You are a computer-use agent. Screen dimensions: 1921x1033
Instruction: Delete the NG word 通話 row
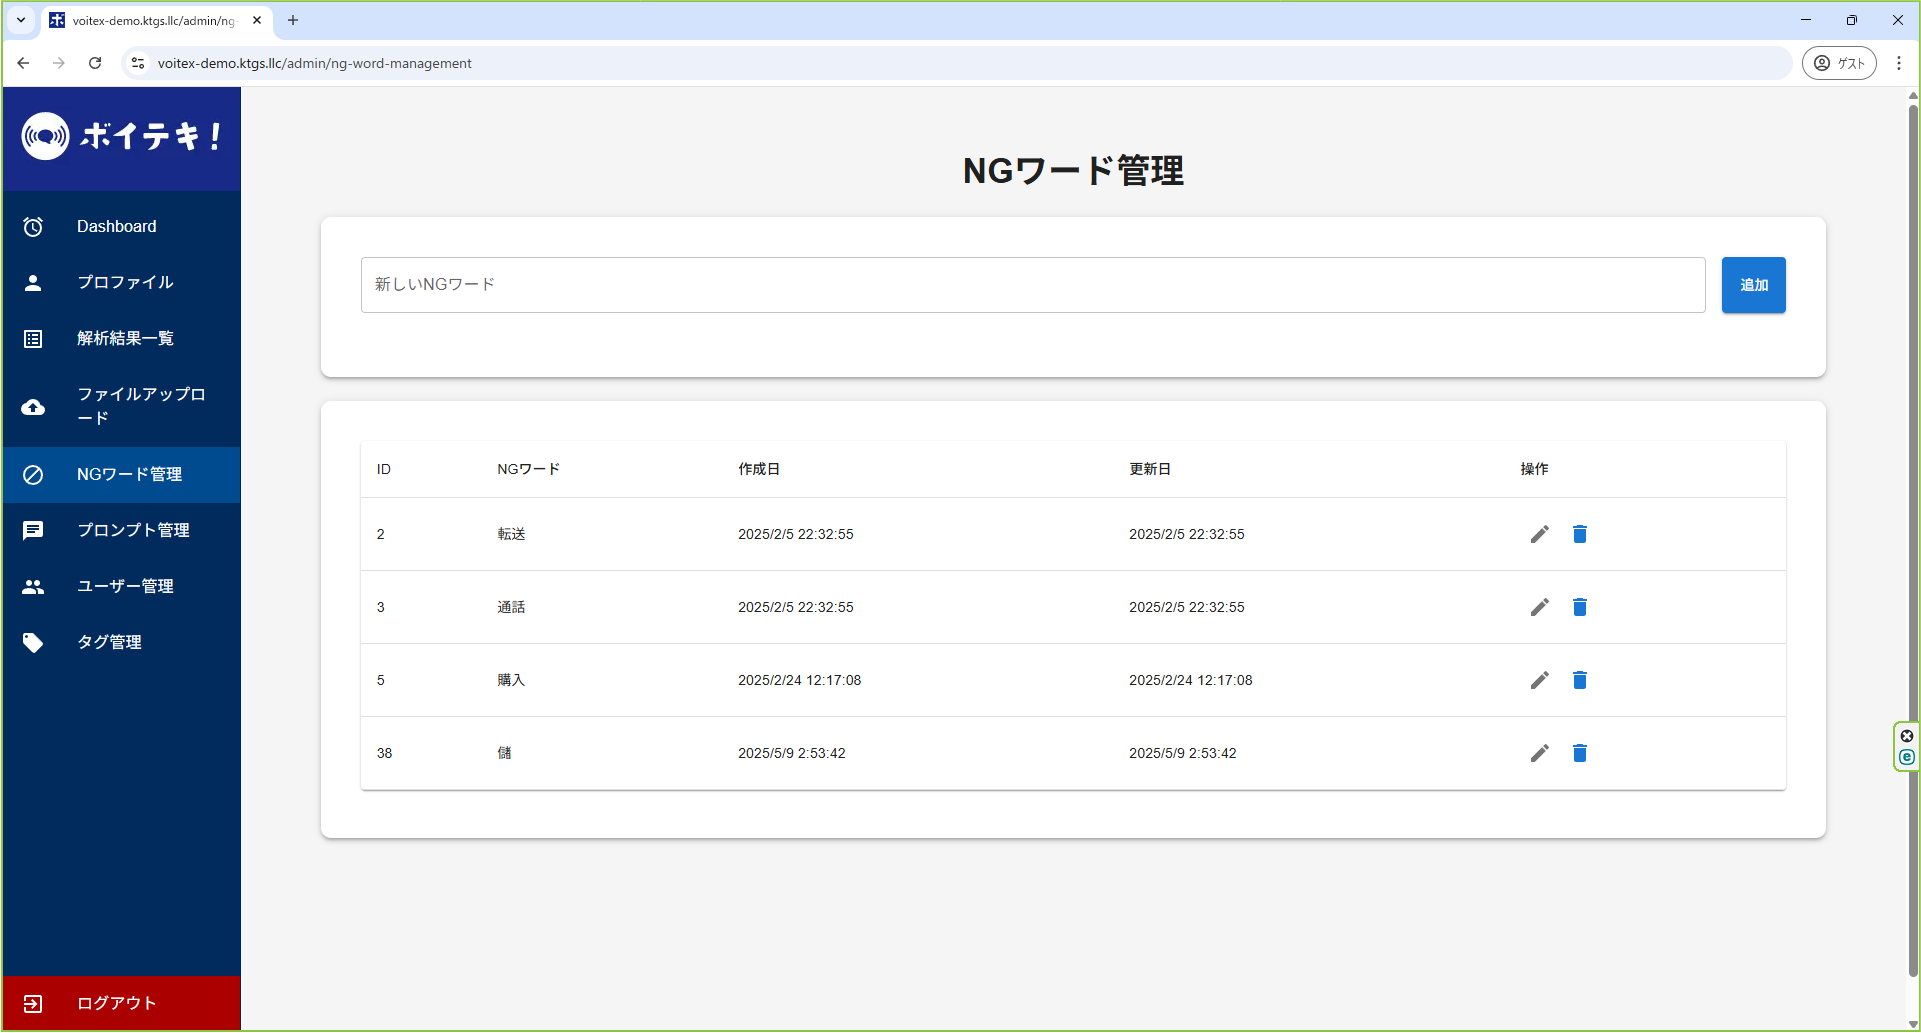point(1580,607)
